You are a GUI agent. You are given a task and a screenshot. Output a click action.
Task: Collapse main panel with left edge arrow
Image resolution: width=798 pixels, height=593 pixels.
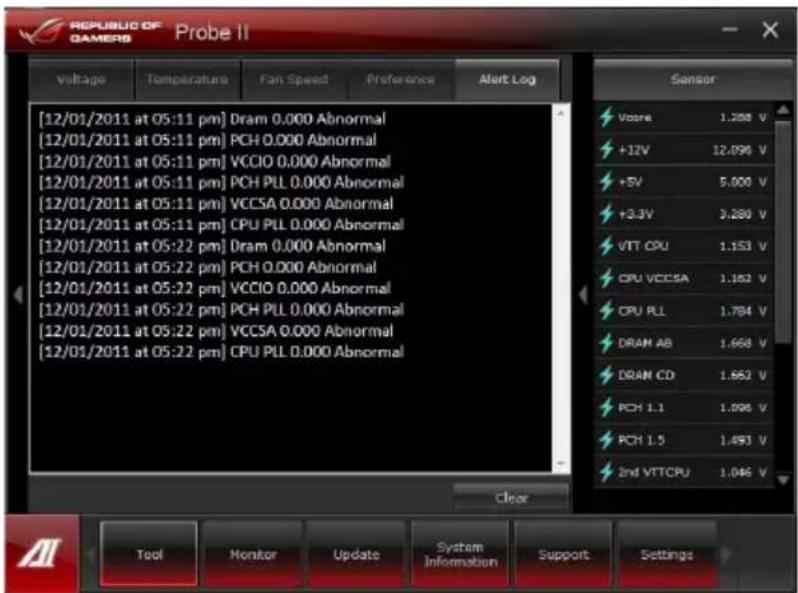click(18, 294)
